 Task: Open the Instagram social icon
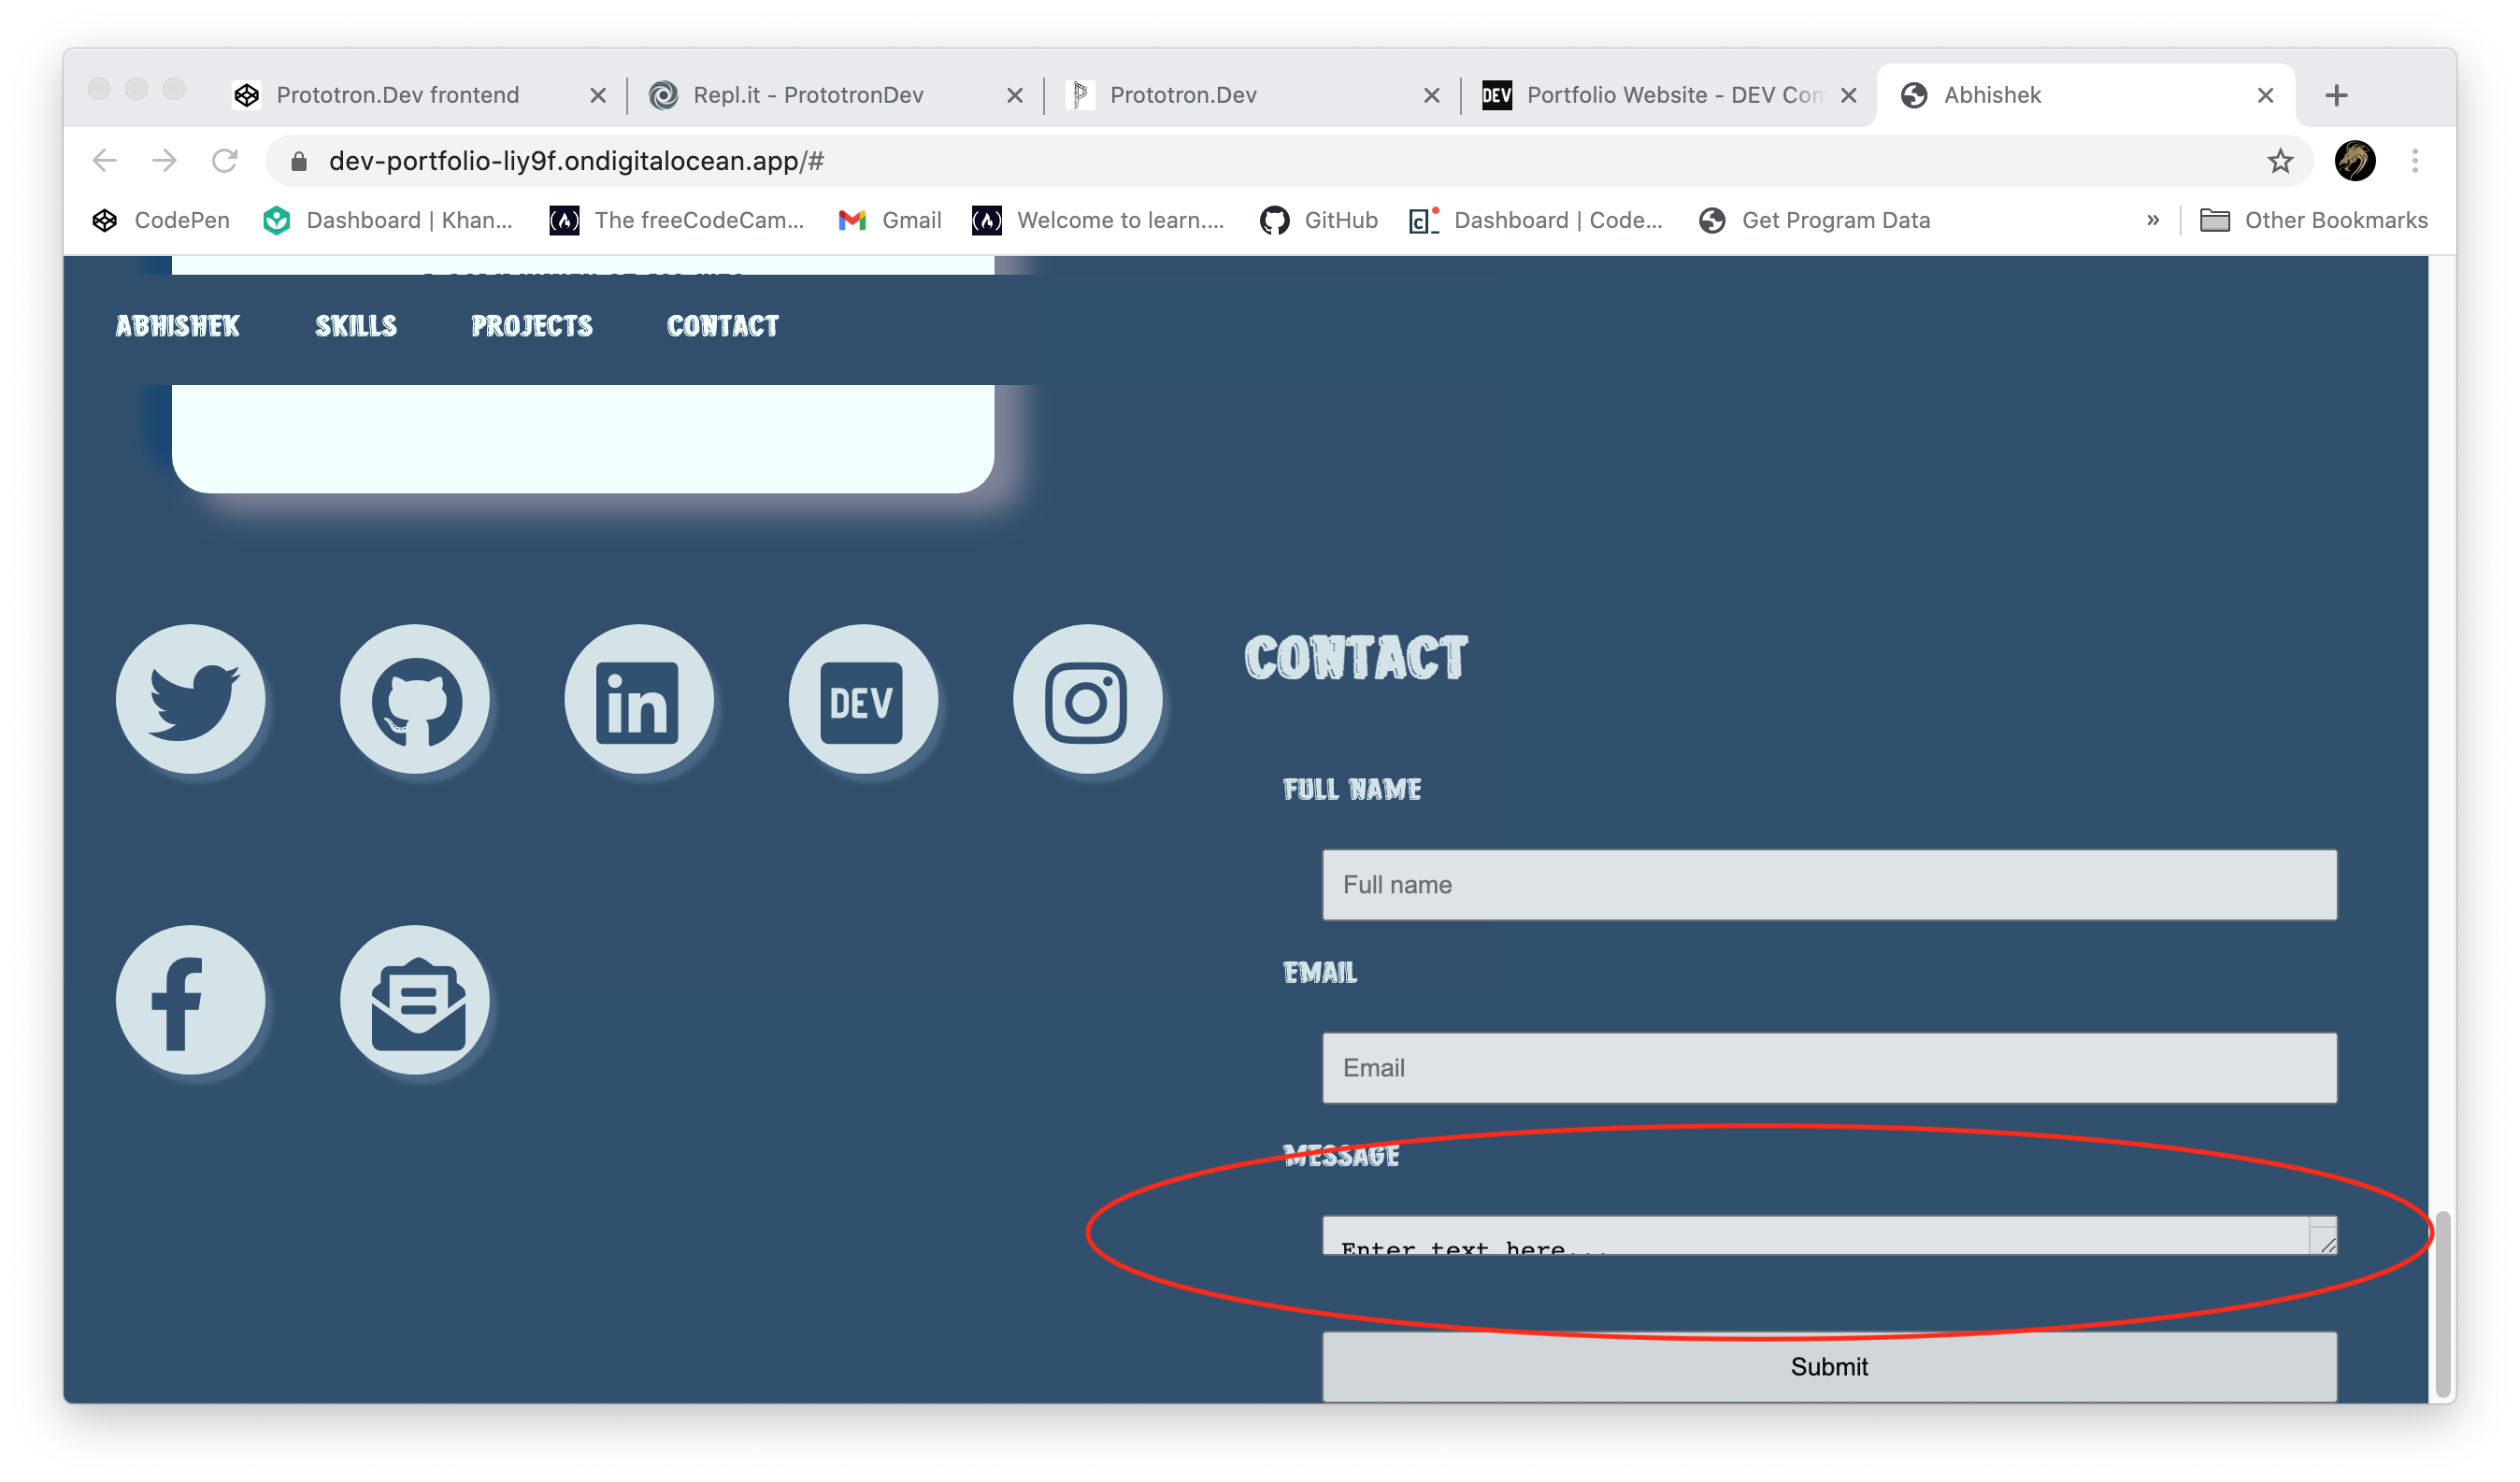coord(1087,699)
